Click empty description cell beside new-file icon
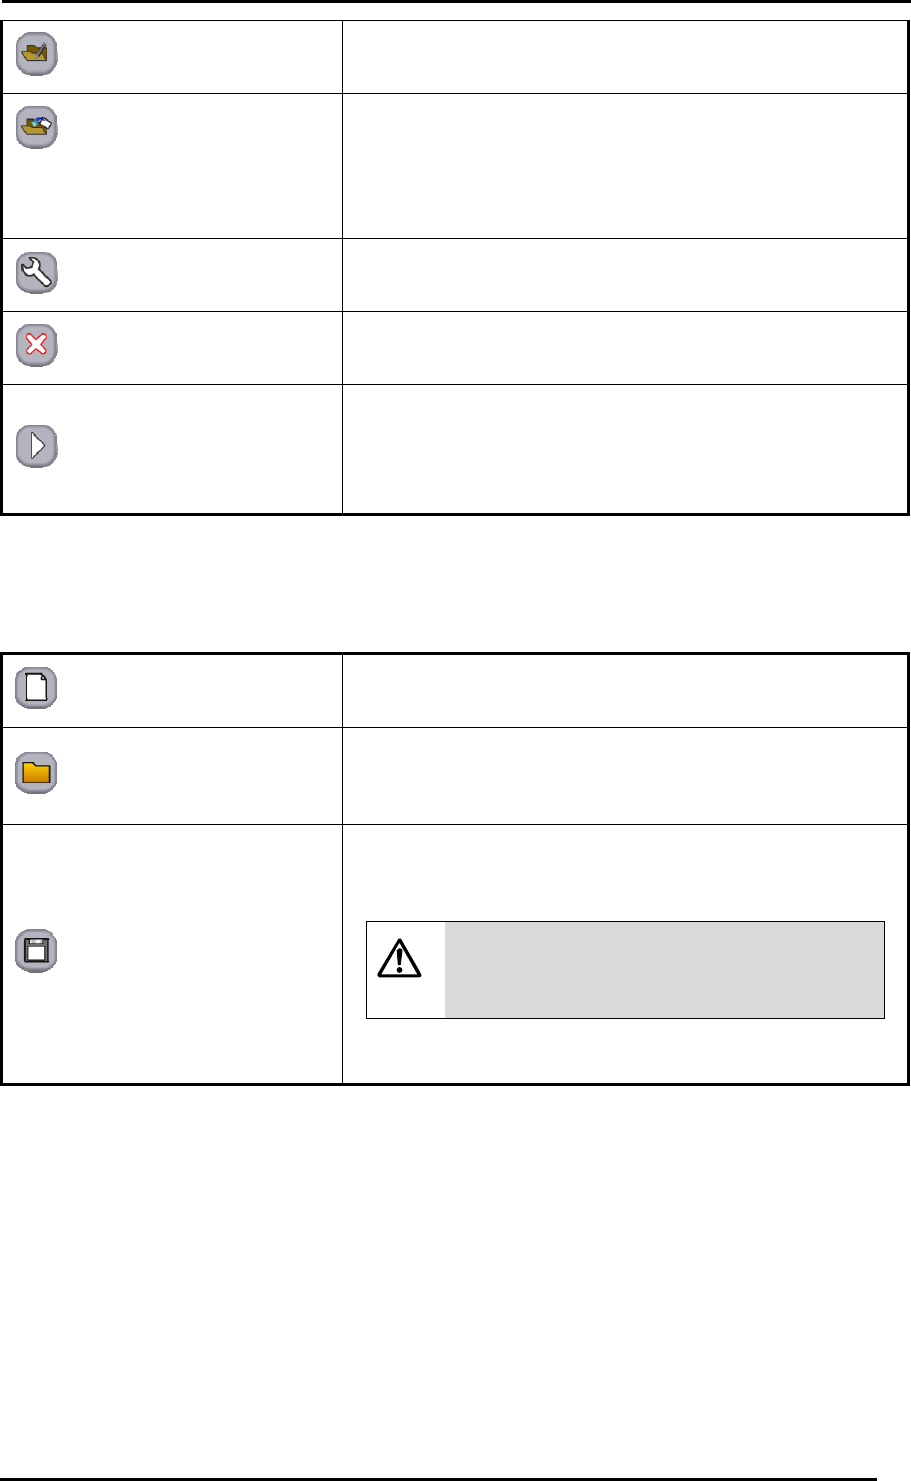911x1481 pixels. 625,690
